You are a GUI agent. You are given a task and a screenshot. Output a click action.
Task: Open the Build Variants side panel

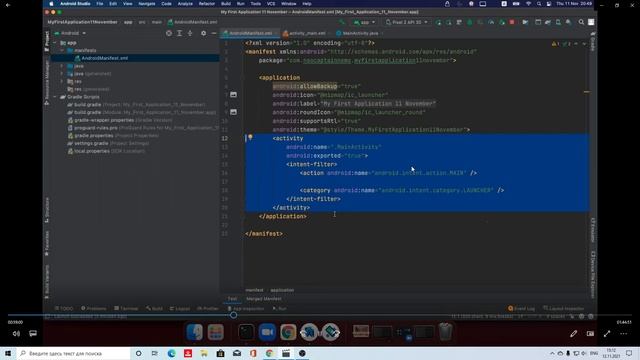pyautogui.click(x=47, y=281)
